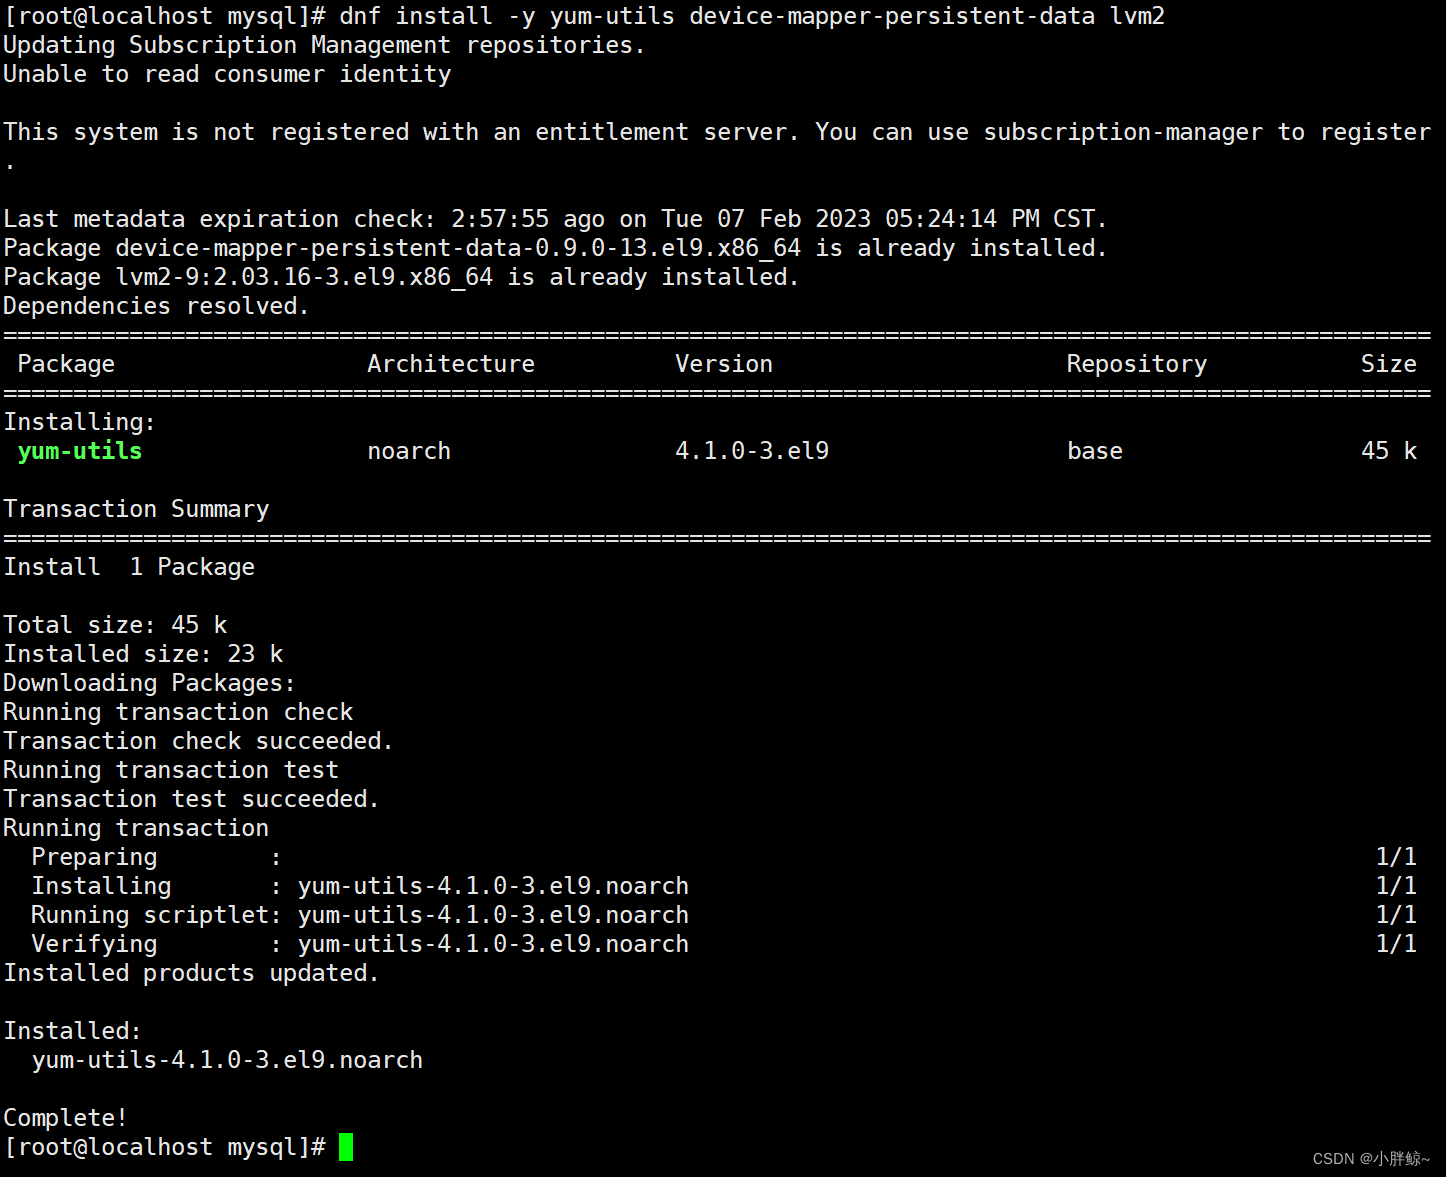Click the 'subscription-manager' word

pyautogui.click(x=1123, y=132)
